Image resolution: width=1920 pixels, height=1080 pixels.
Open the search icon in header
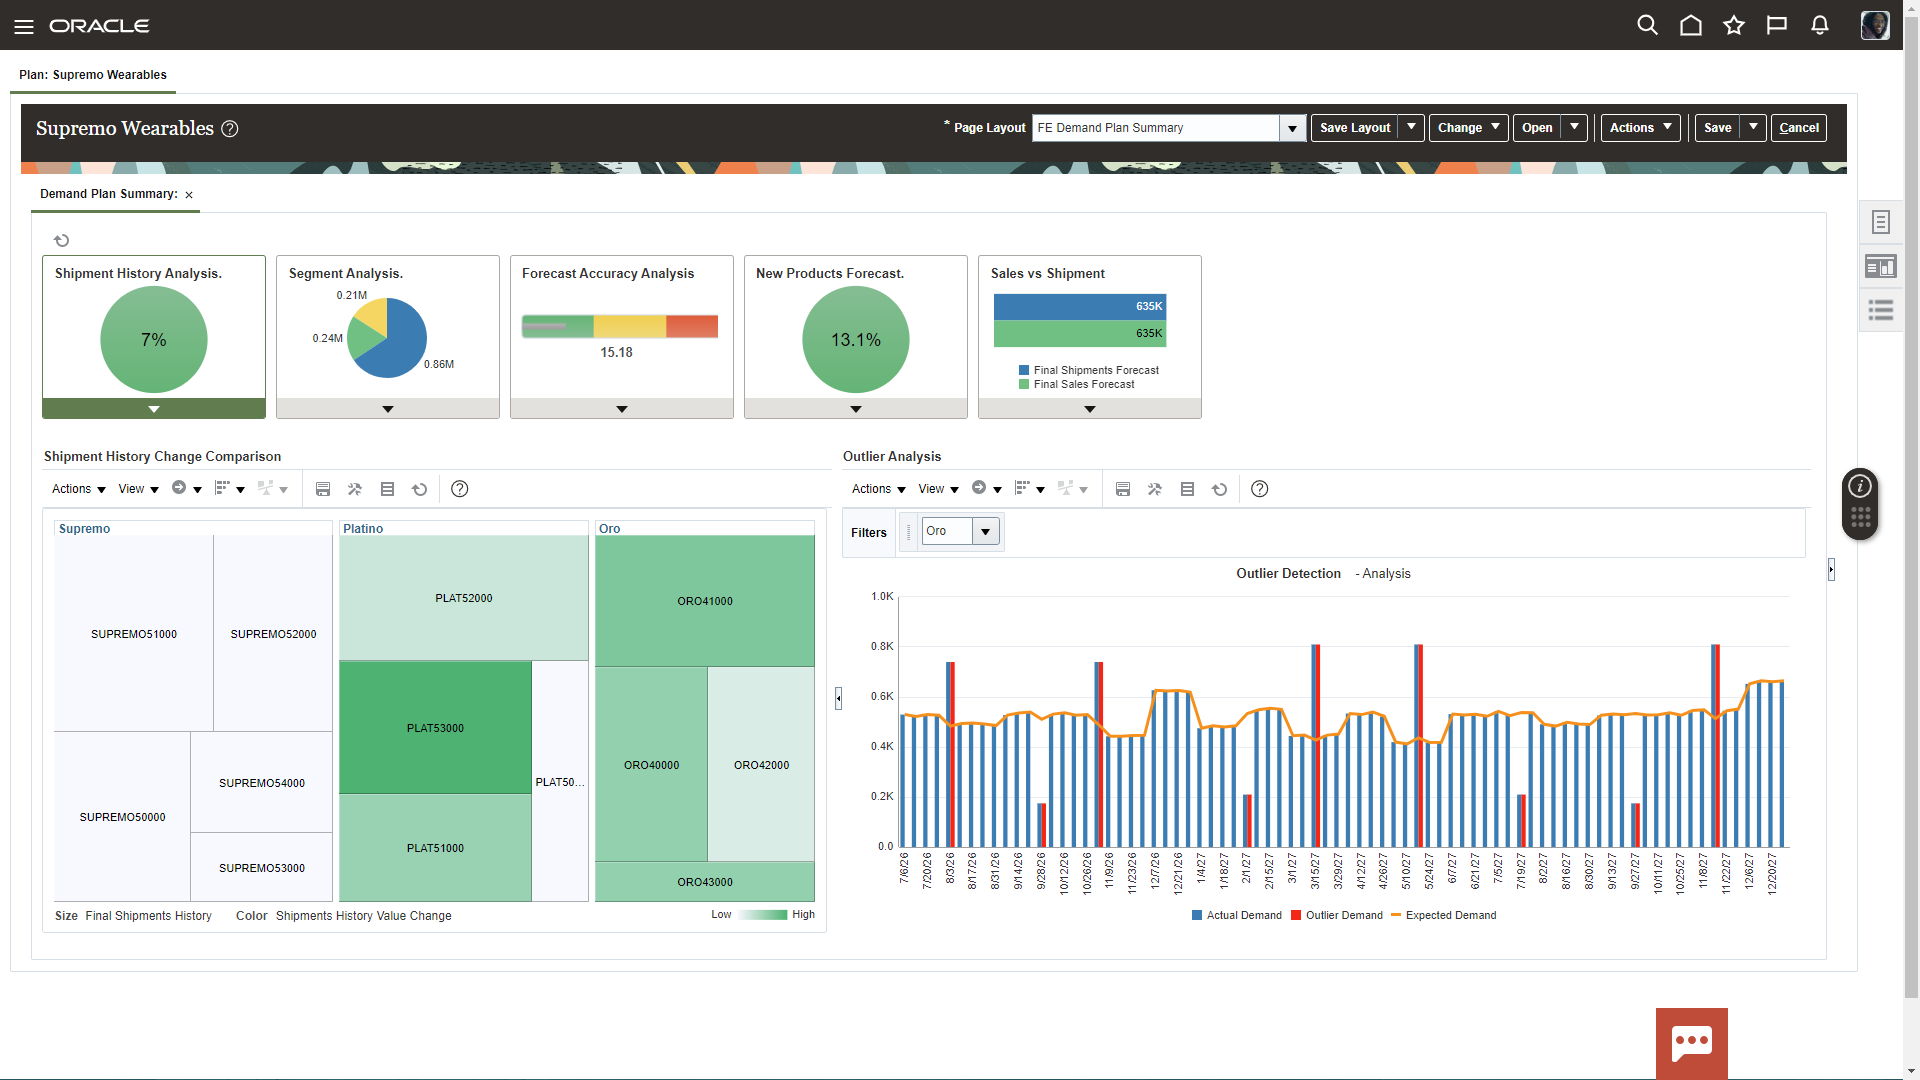[x=1647, y=25]
